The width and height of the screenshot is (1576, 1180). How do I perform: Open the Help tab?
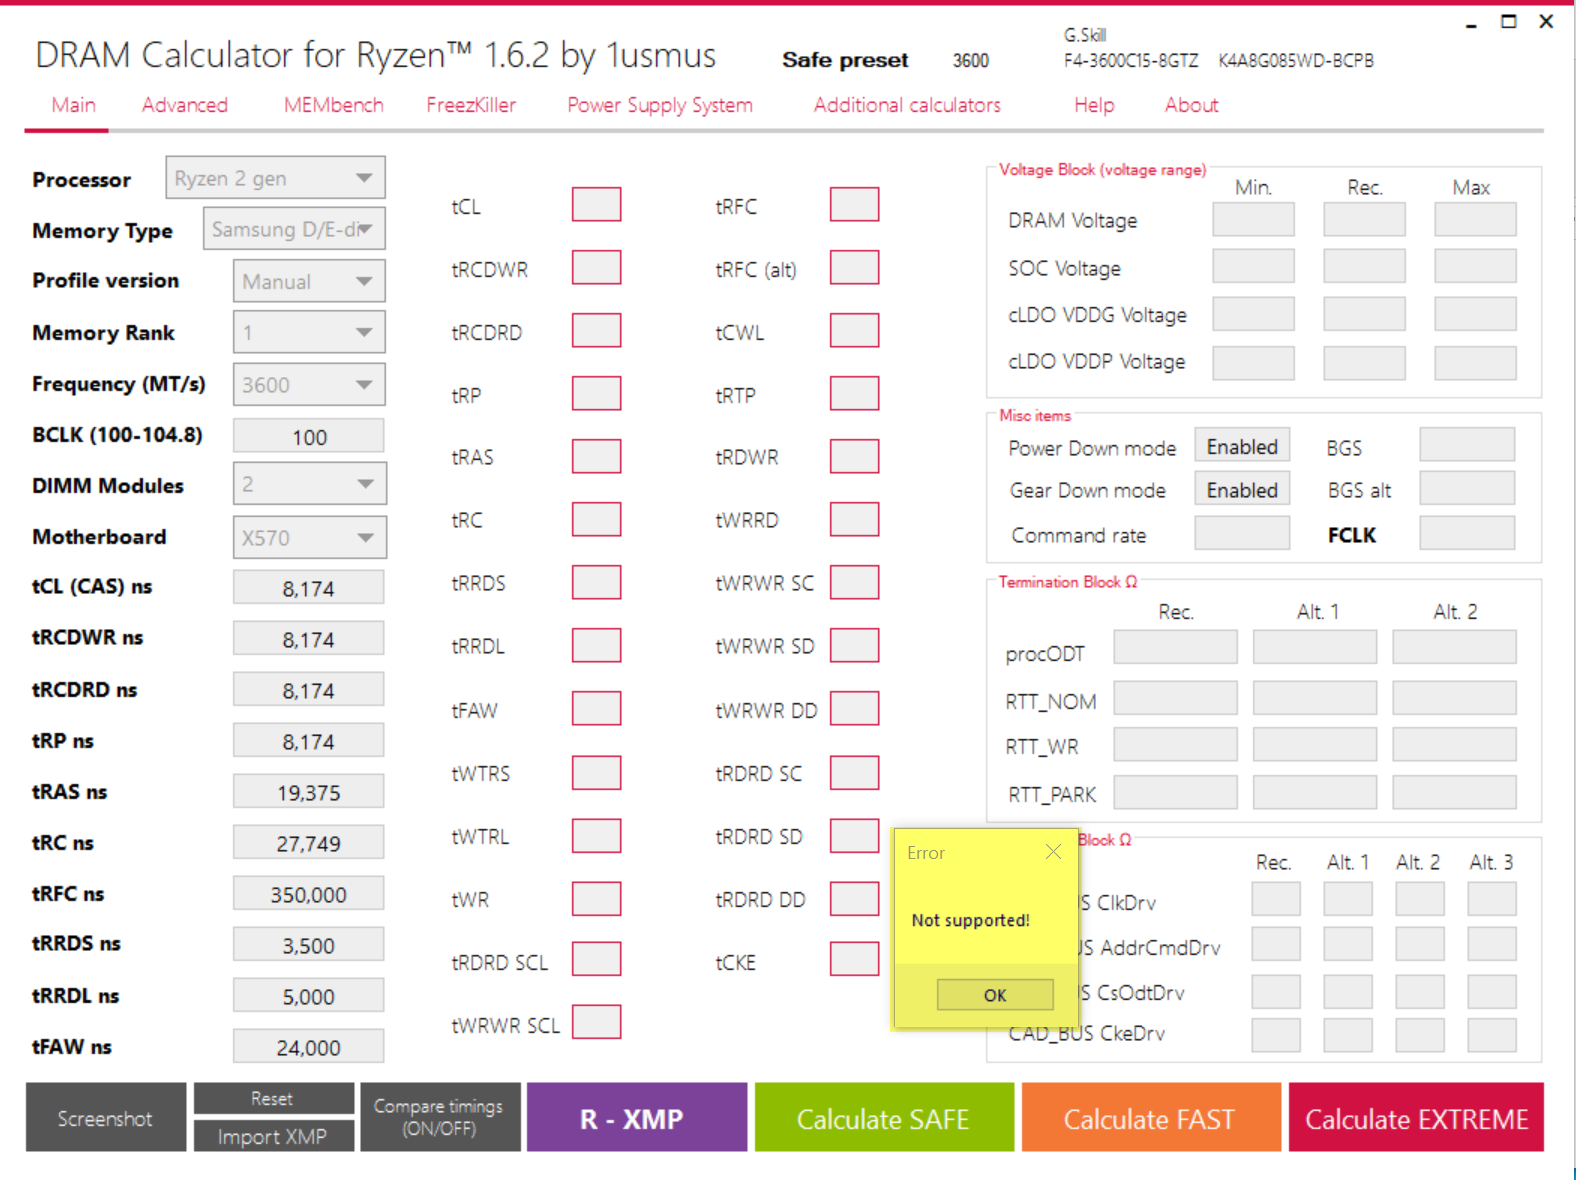[1094, 105]
